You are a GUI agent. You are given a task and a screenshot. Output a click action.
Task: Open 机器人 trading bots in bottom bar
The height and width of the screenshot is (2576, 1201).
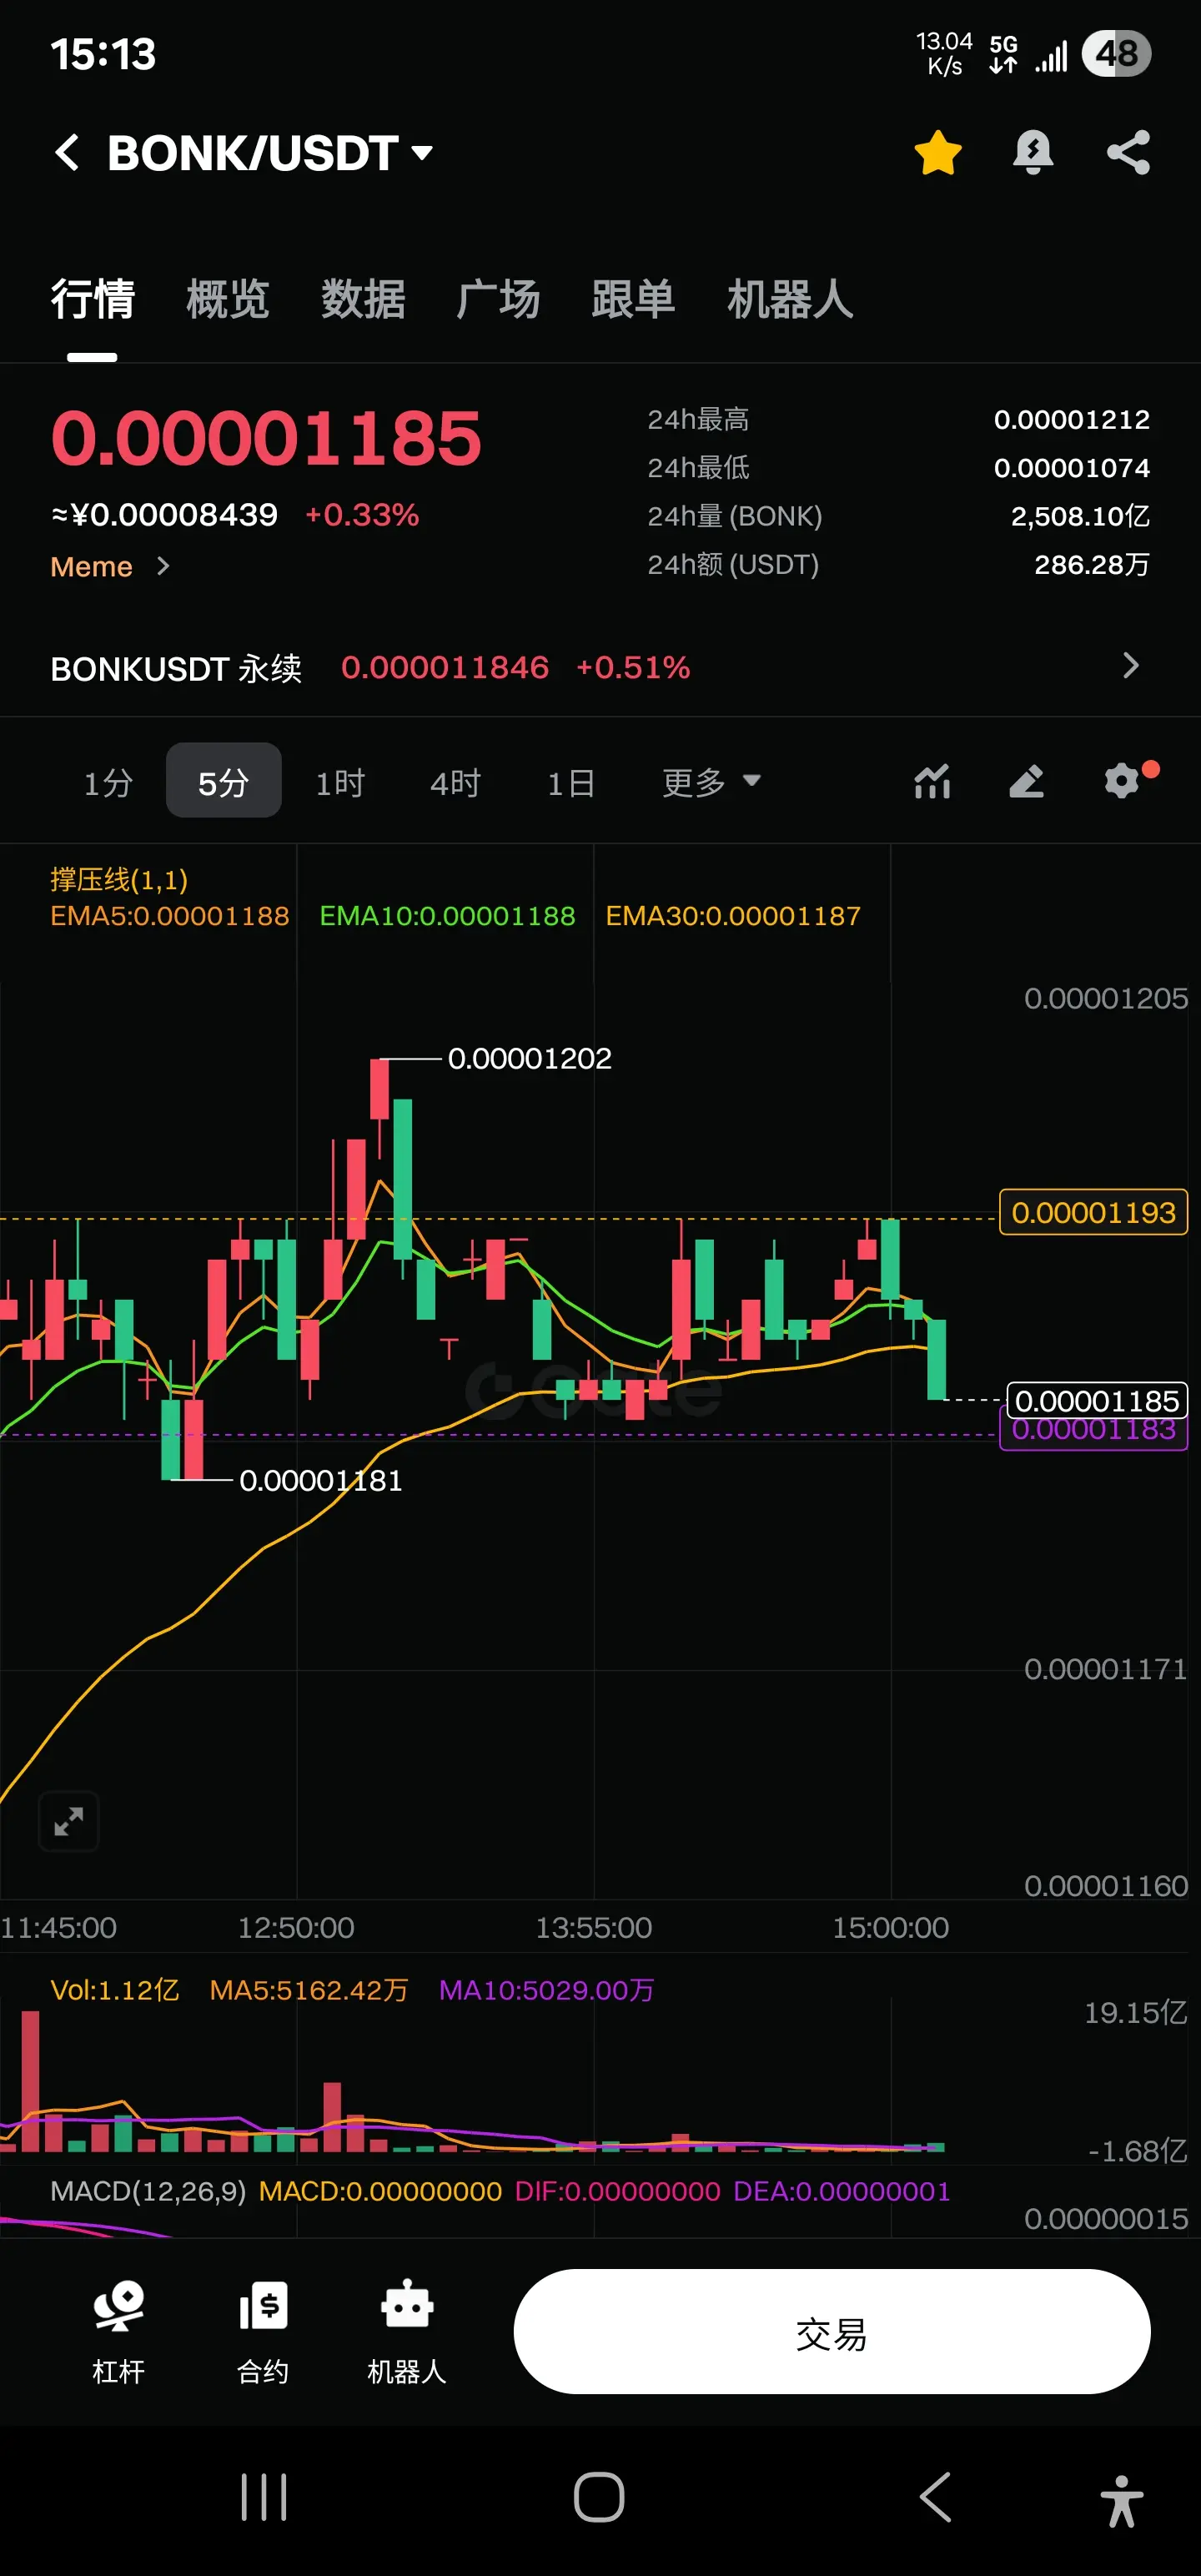407,2332
